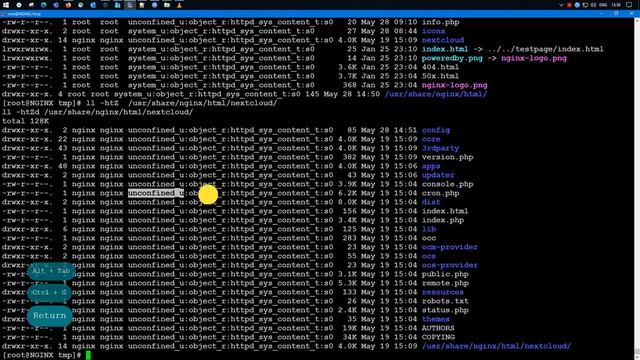Open the taskbar clock
Image resolution: width=640 pixels, height=360 pixels.
(x=616, y=5)
